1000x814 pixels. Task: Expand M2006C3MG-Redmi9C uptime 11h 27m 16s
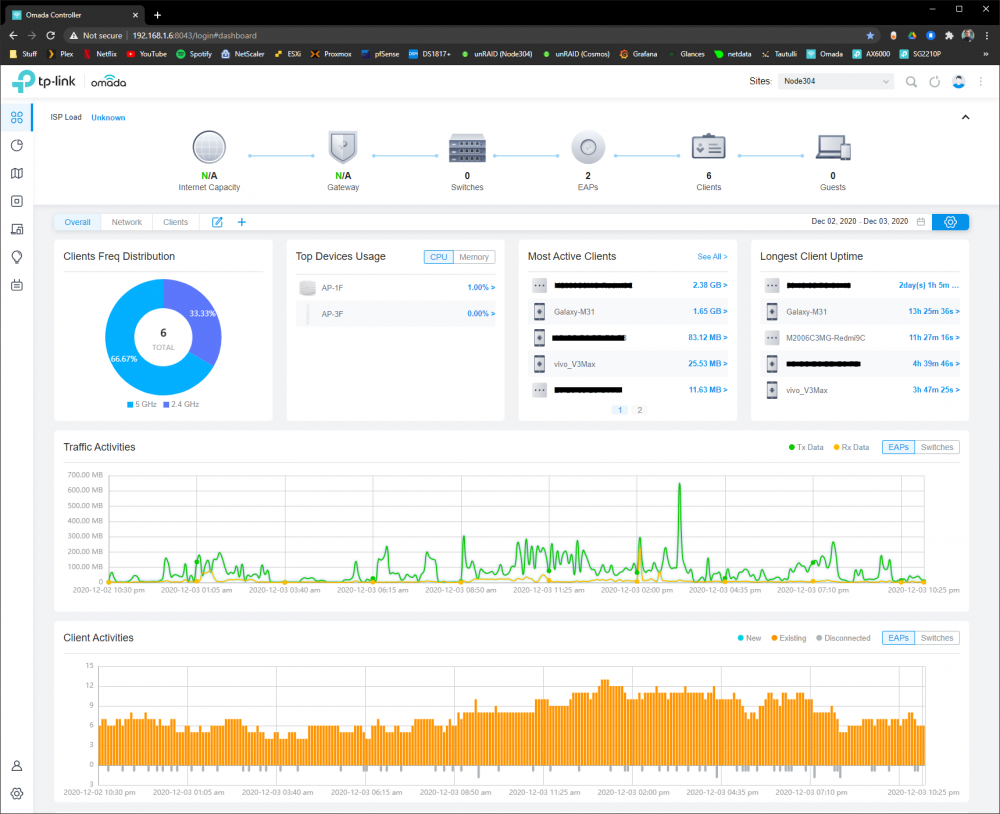[934, 337]
